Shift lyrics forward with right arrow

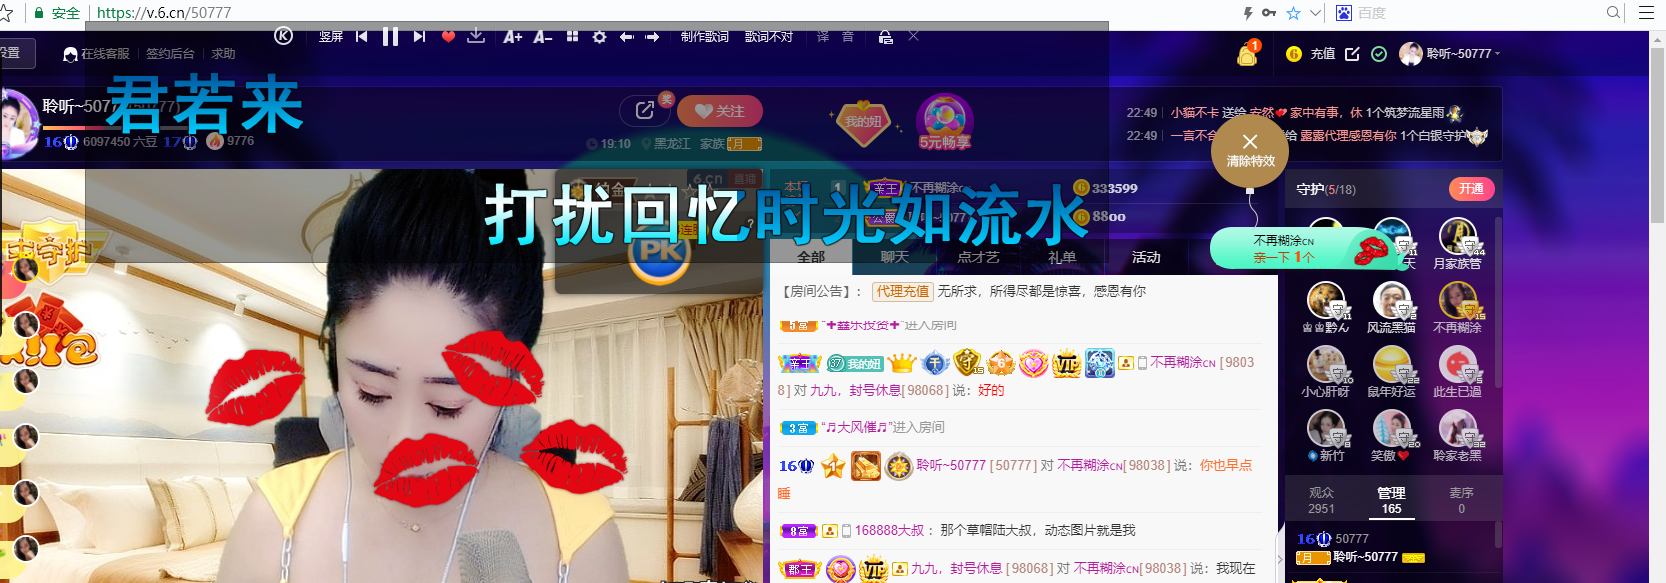(x=652, y=37)
